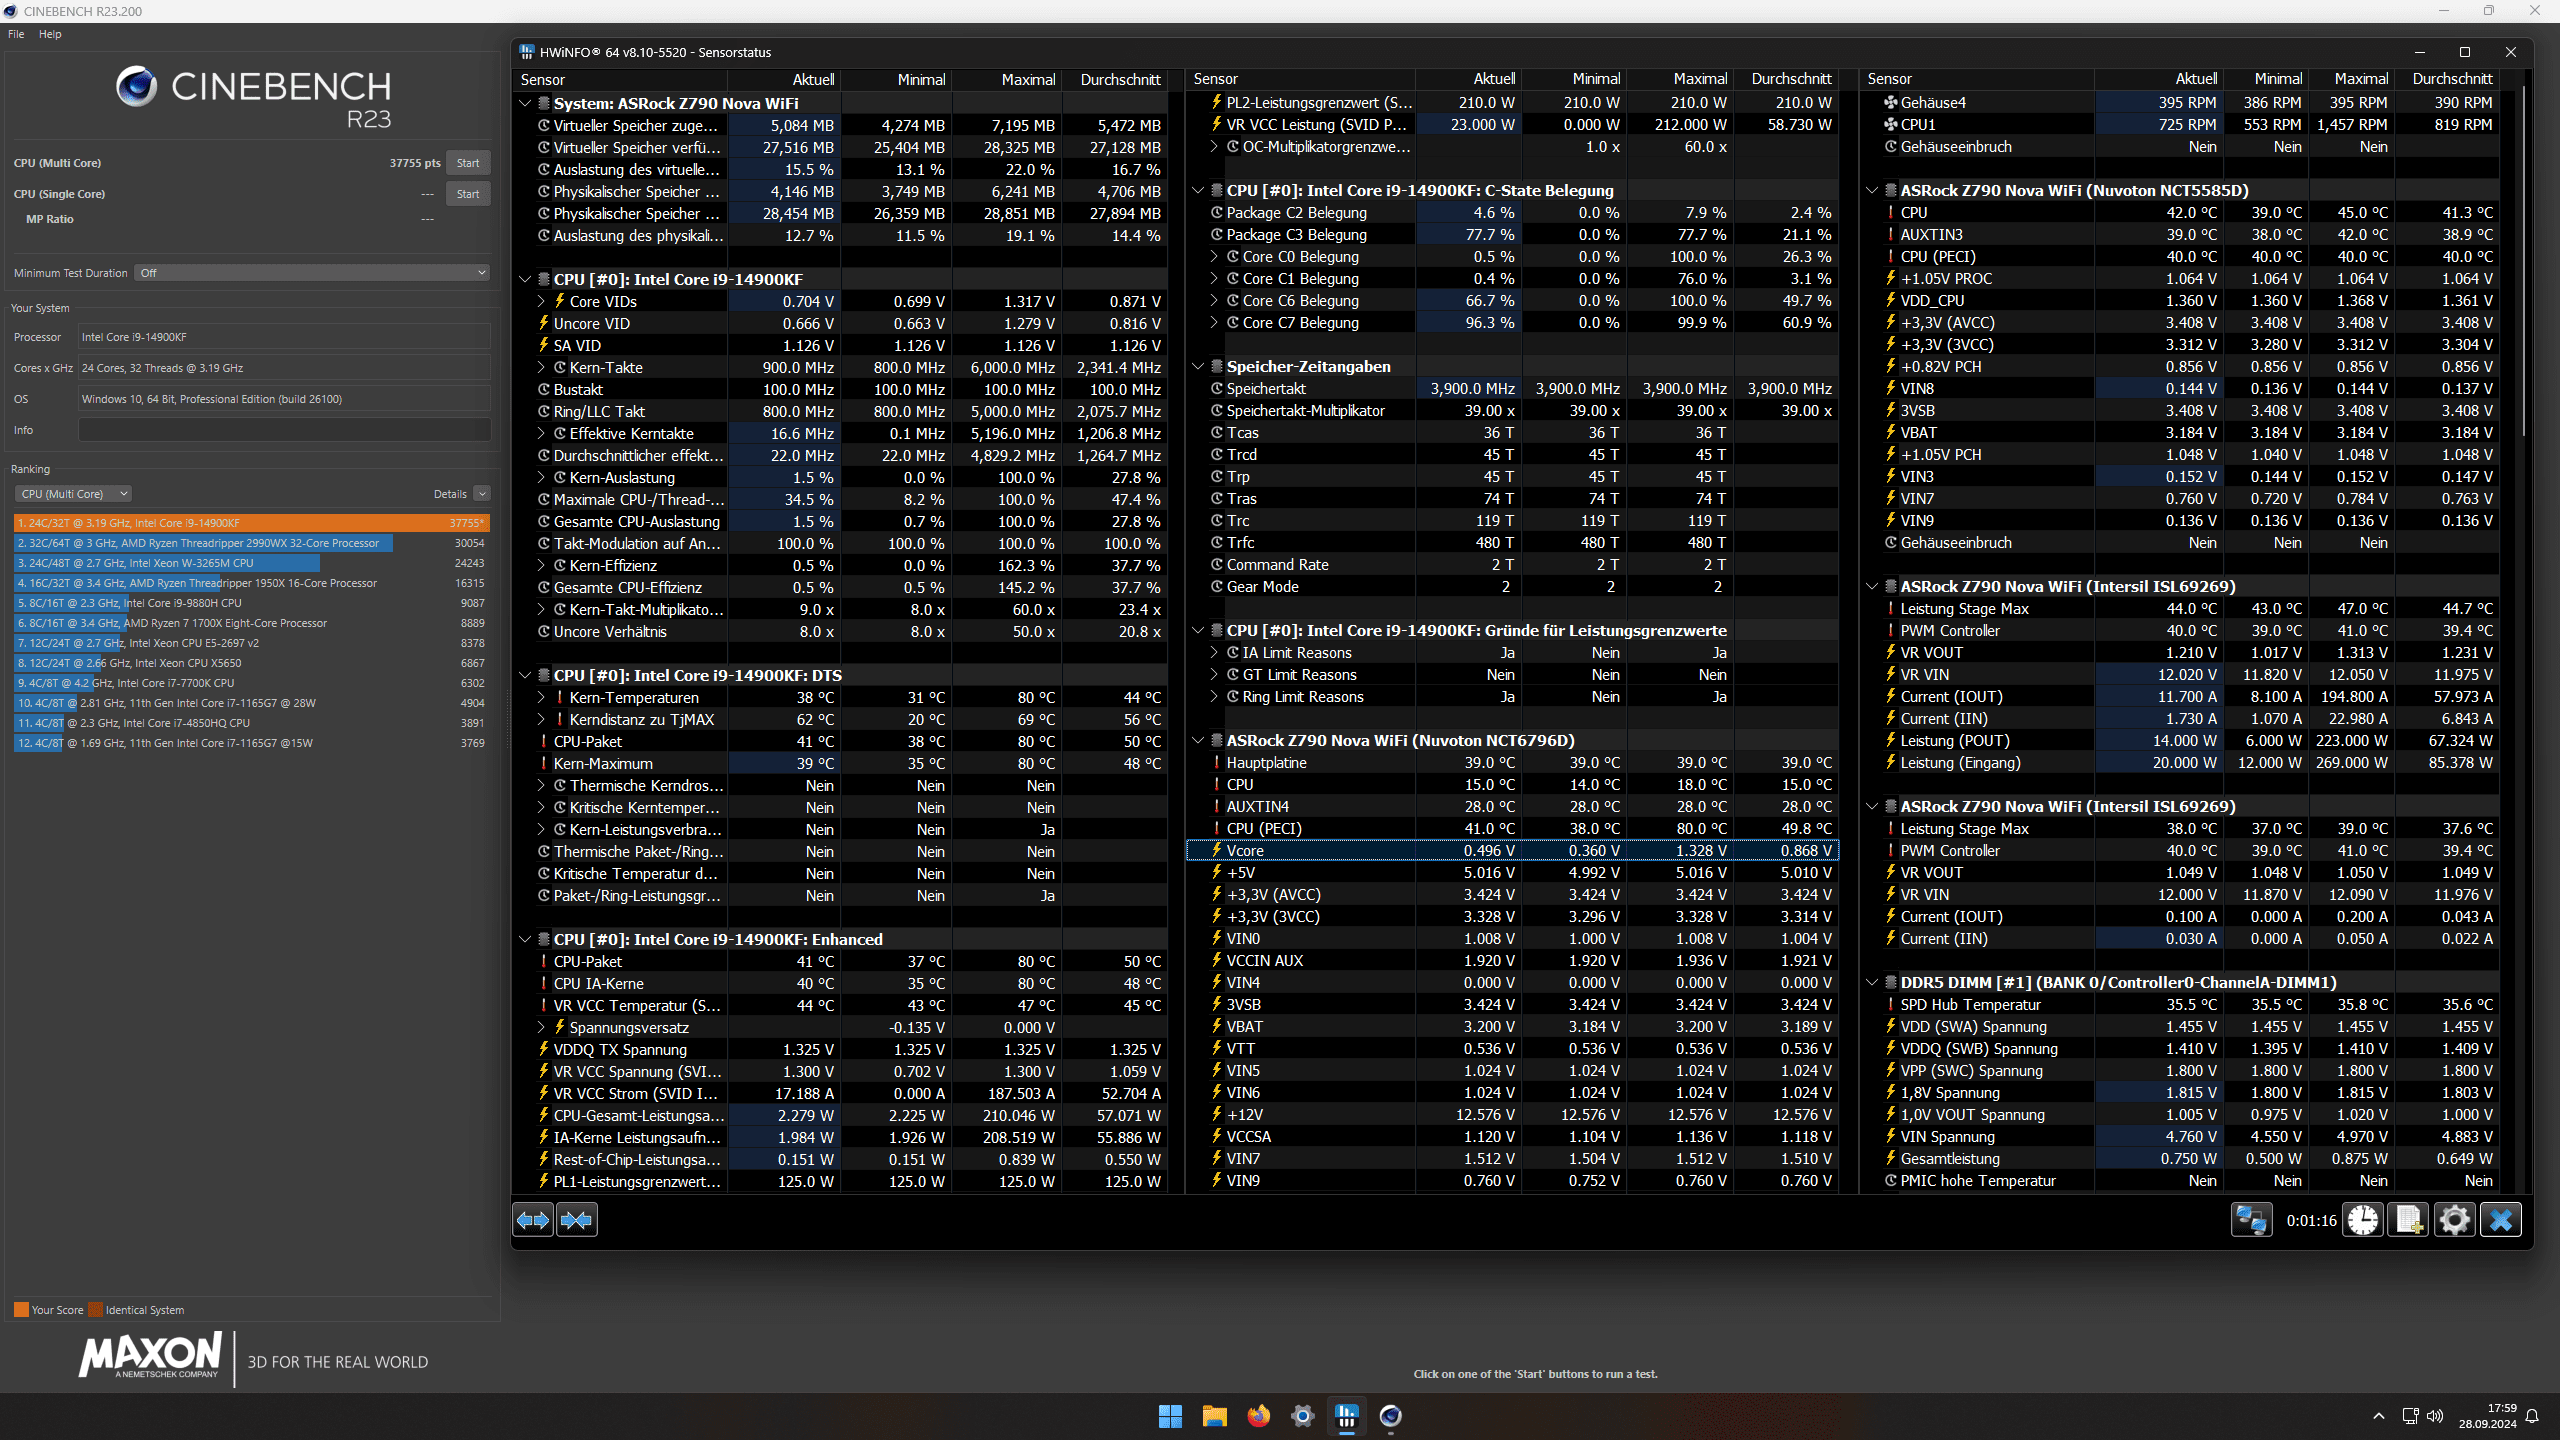Expand Kern-Temperaturen sub-entries

click(x=541, y=697)
